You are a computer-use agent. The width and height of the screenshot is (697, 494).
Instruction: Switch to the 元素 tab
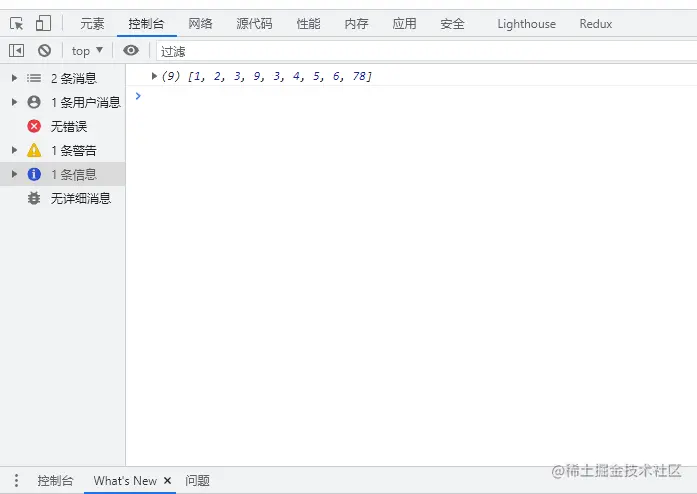click(x=92, y=24)
